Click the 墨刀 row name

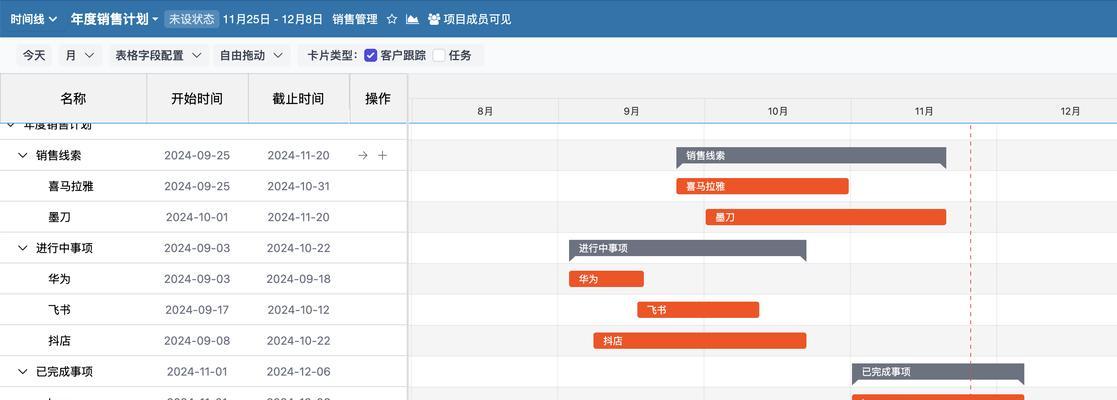click(x=59, y=217)
